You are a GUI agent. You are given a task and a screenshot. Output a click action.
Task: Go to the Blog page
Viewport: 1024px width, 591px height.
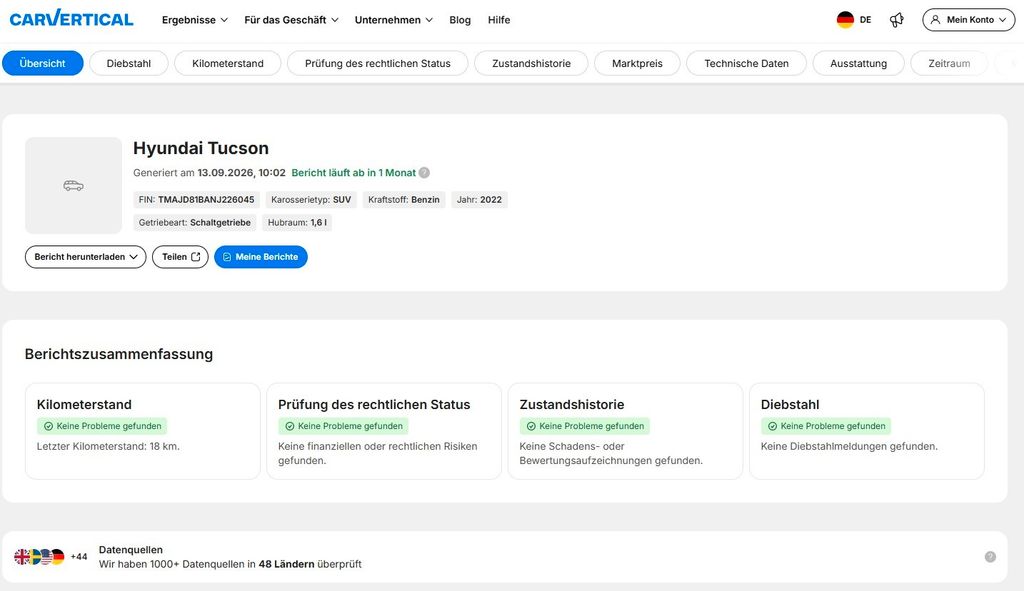(x=460, y=20)
